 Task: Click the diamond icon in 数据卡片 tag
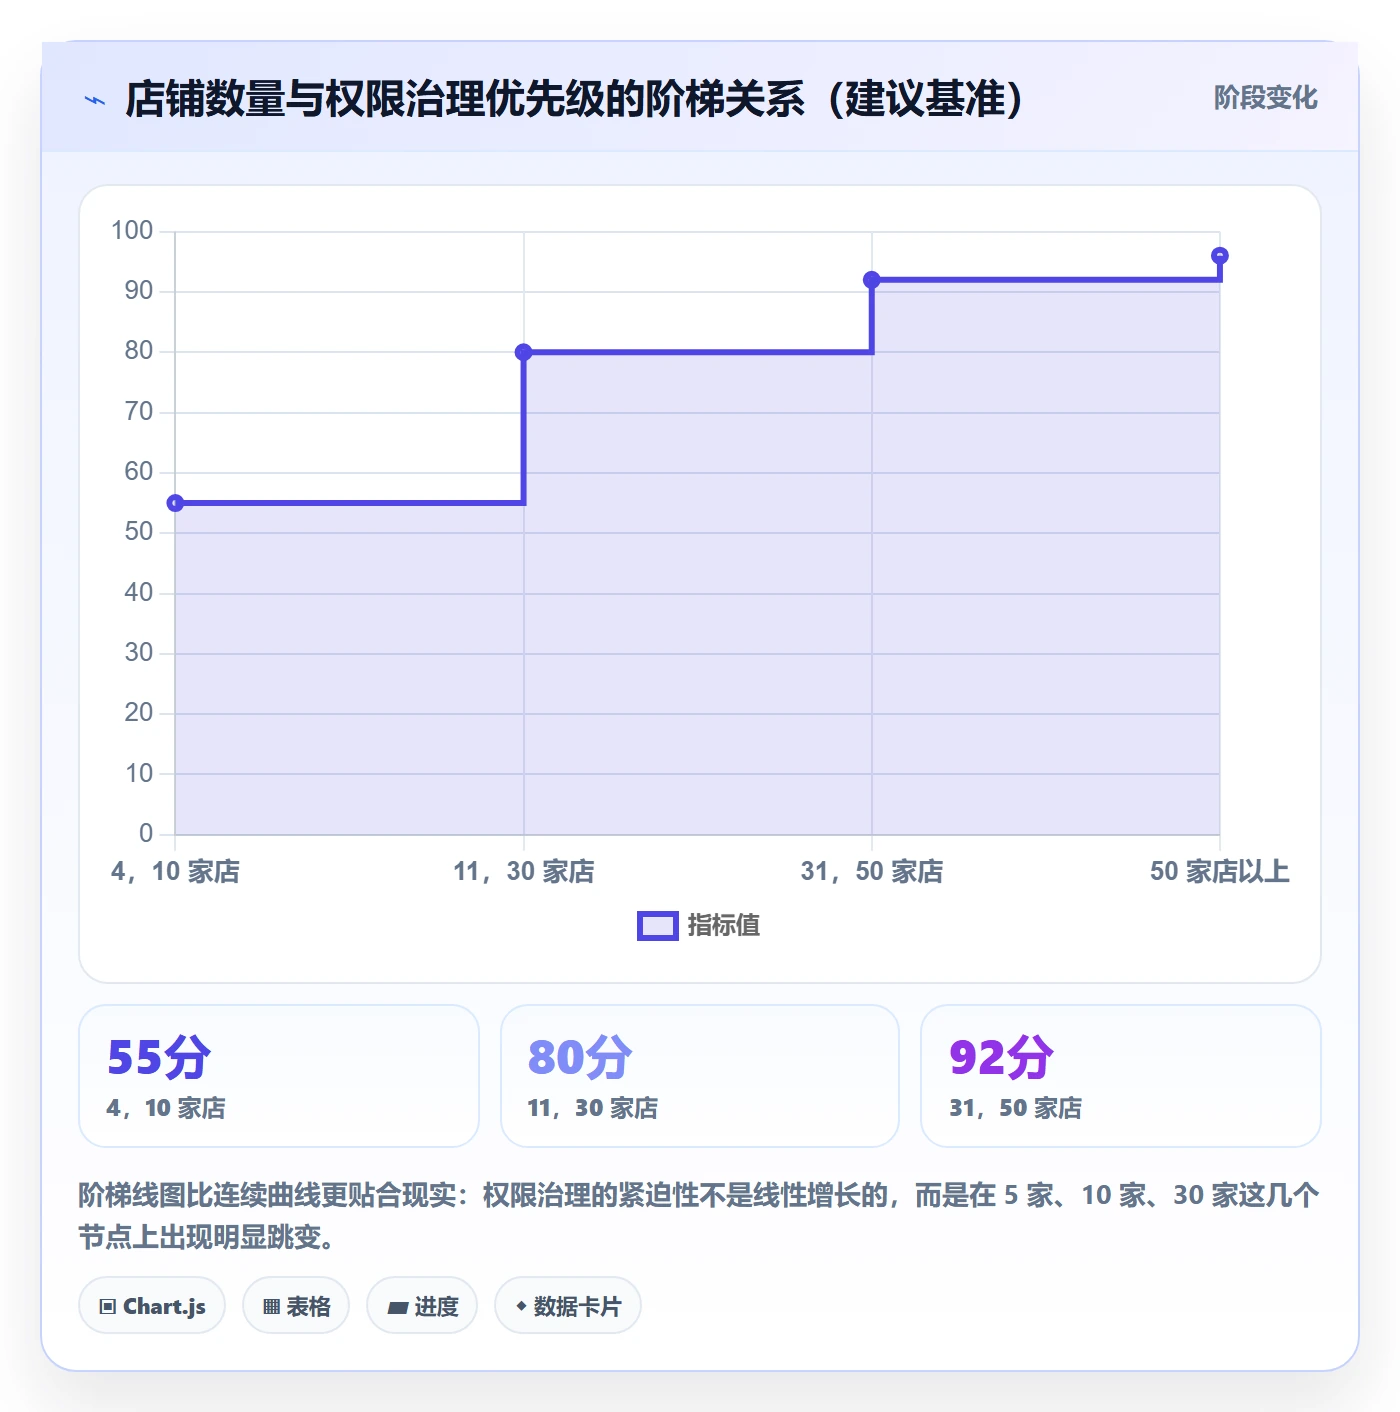pyautogui.click(x=521, y=1306)
